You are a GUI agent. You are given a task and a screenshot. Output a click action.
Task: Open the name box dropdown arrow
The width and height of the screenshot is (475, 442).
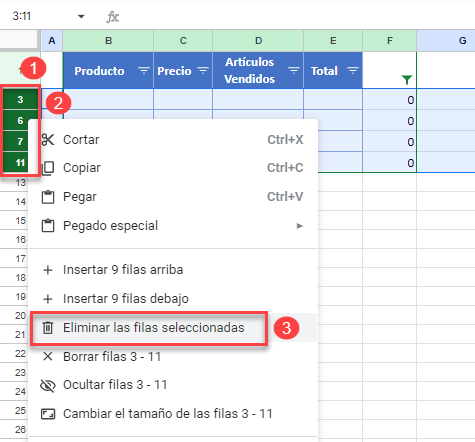(x=81, y=16)
